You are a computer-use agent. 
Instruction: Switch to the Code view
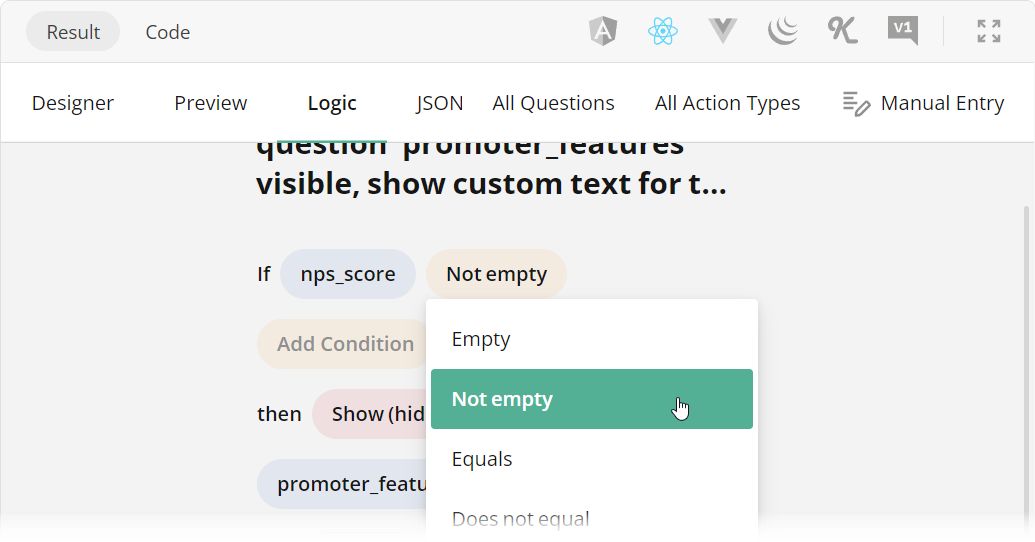[168, 32]
